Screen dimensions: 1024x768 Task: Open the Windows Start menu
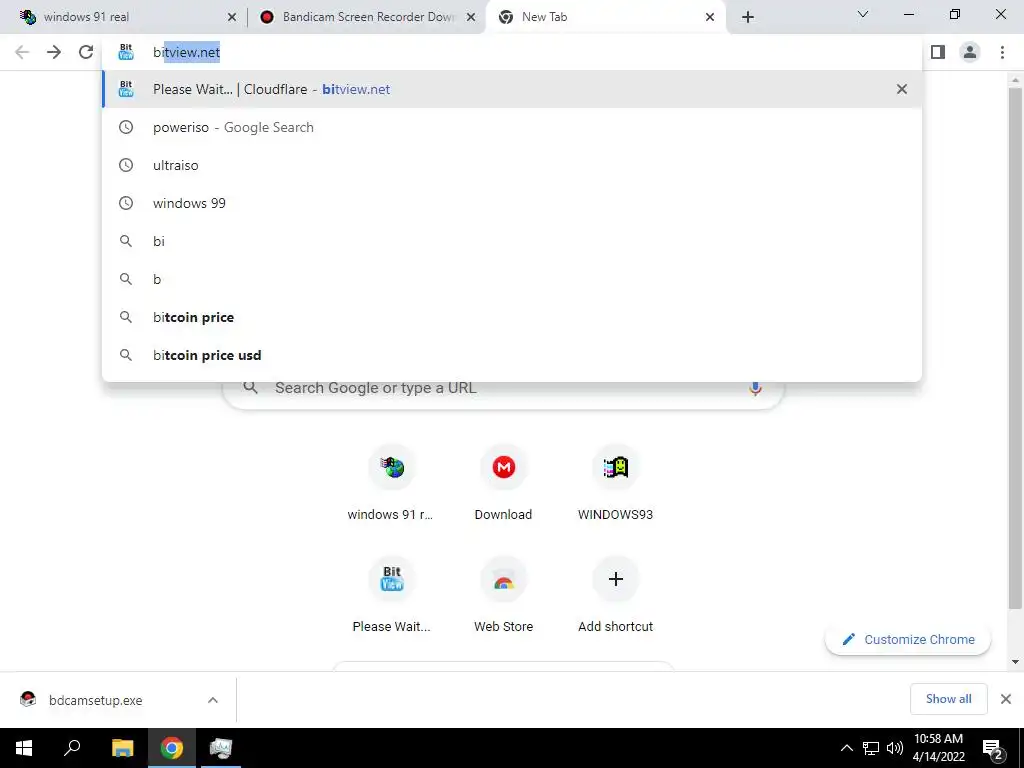tap(24, 748)
